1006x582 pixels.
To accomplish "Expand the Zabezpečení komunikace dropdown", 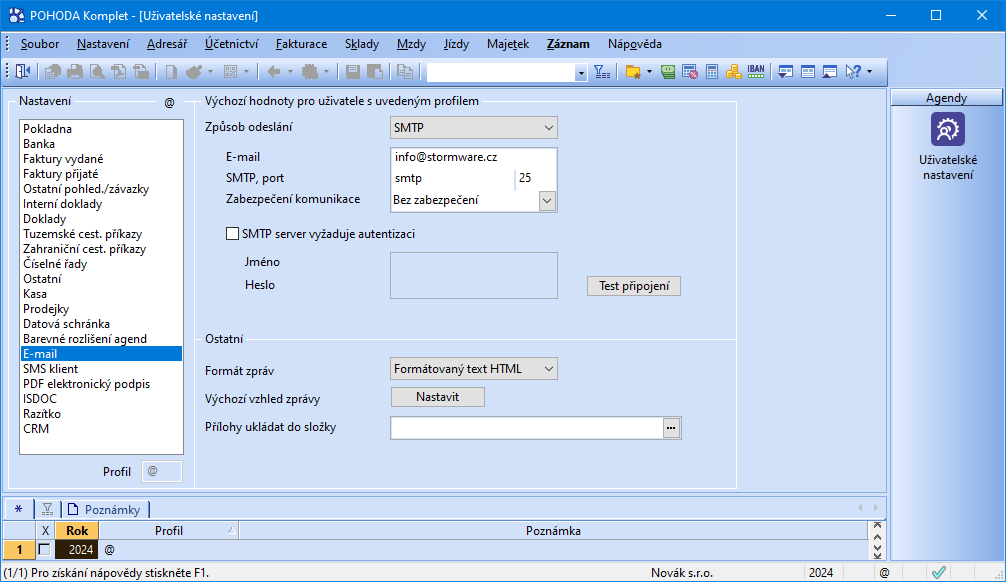I will (x=547, y=200).
